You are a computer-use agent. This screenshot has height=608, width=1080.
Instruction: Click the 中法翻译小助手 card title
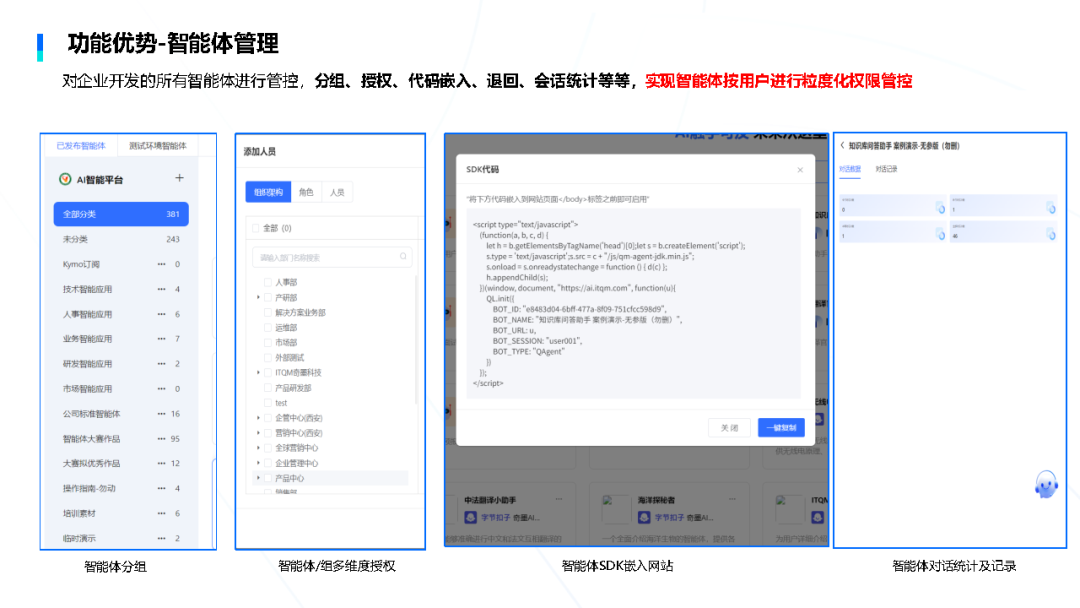[x=490, y=500]
